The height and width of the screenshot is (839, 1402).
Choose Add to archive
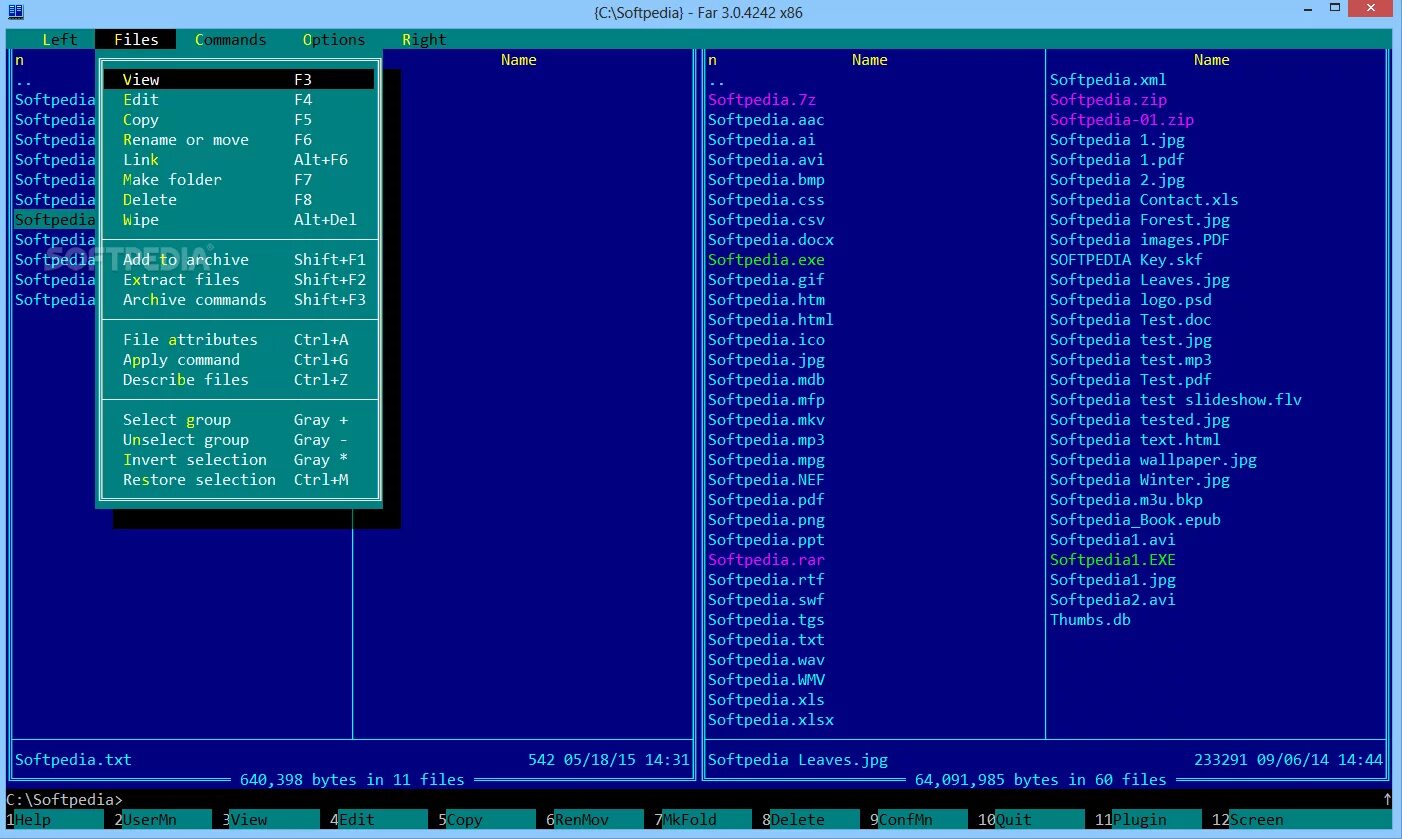coord(239,260)
